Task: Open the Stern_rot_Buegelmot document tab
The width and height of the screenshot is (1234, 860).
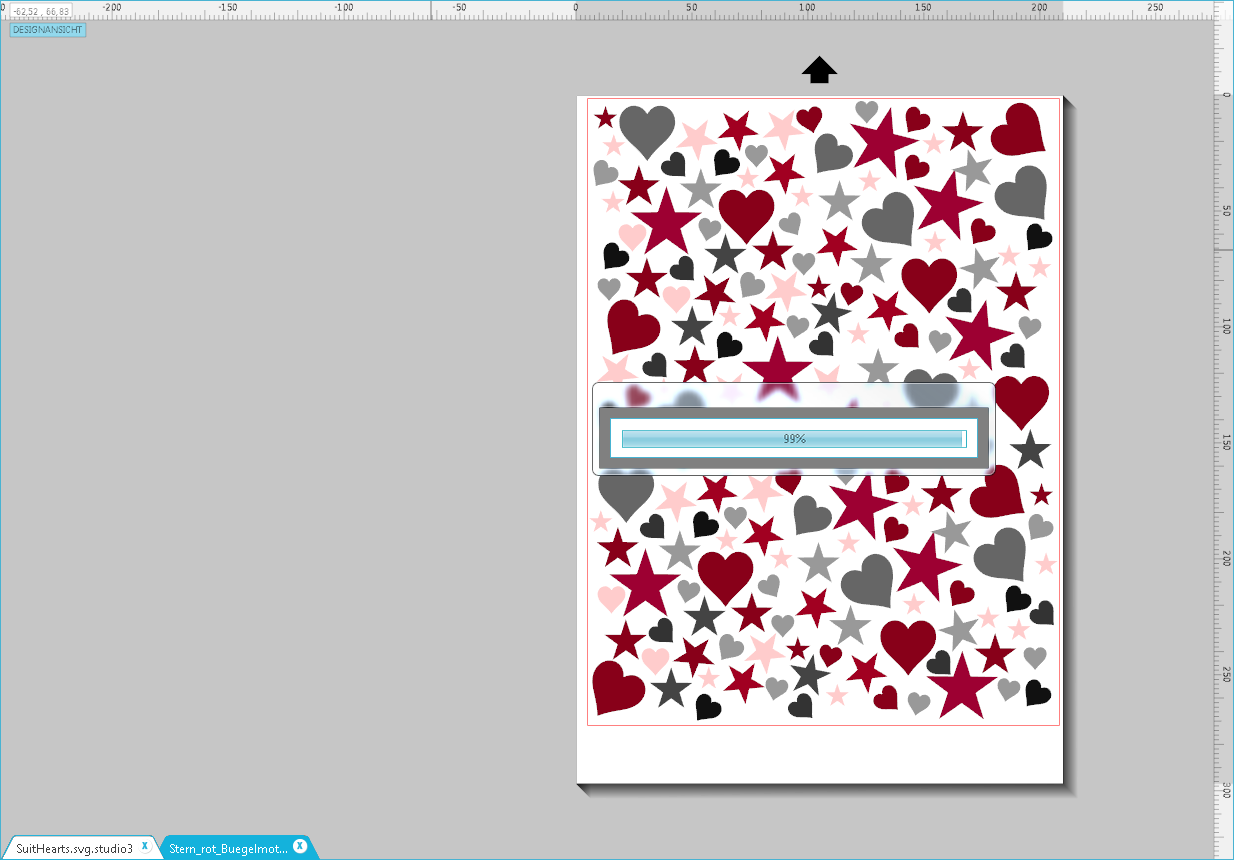Action: click(228, 848)
